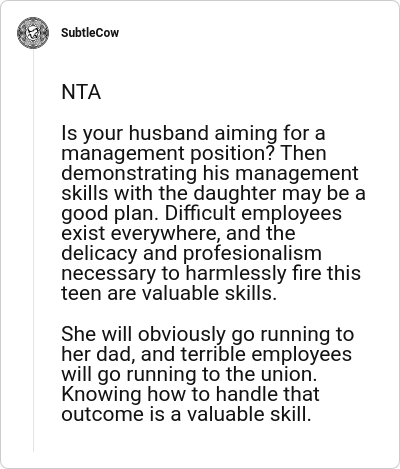The image size is (400, 469).
Task: Click the final line 'outcome is a valuable skill.'
Action: 186,414
